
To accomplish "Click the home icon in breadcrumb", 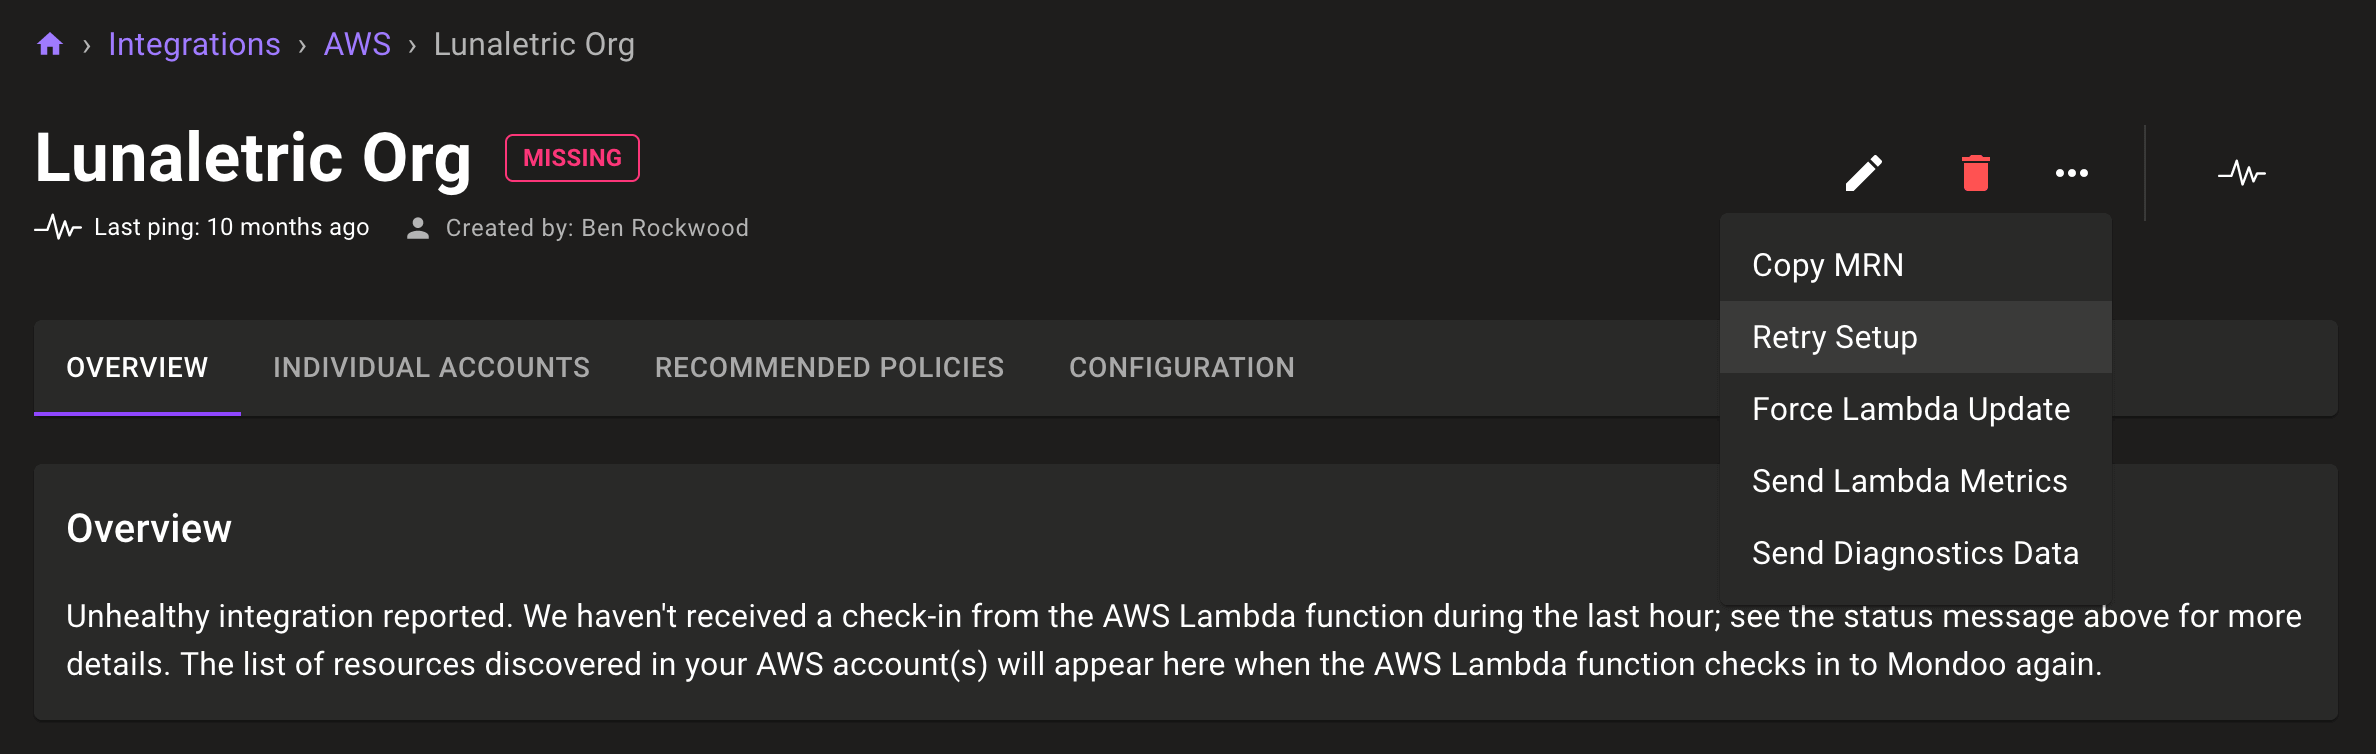I will [x=50, y=44].
